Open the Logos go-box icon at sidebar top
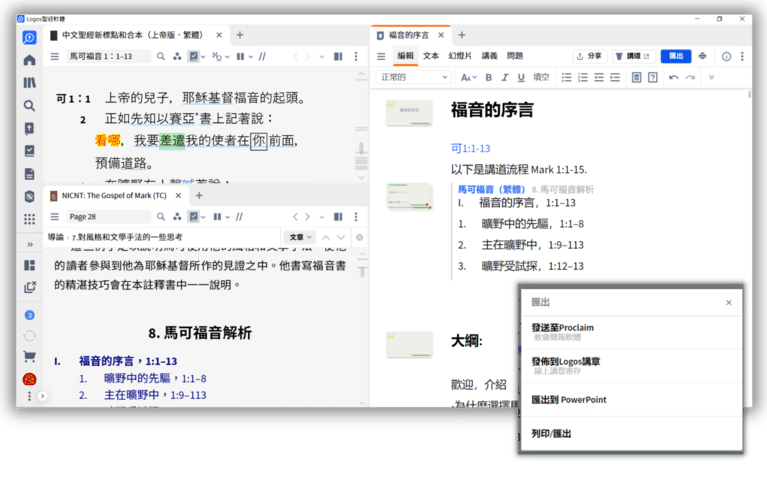The image size is (767, 479). pos(29,37)
